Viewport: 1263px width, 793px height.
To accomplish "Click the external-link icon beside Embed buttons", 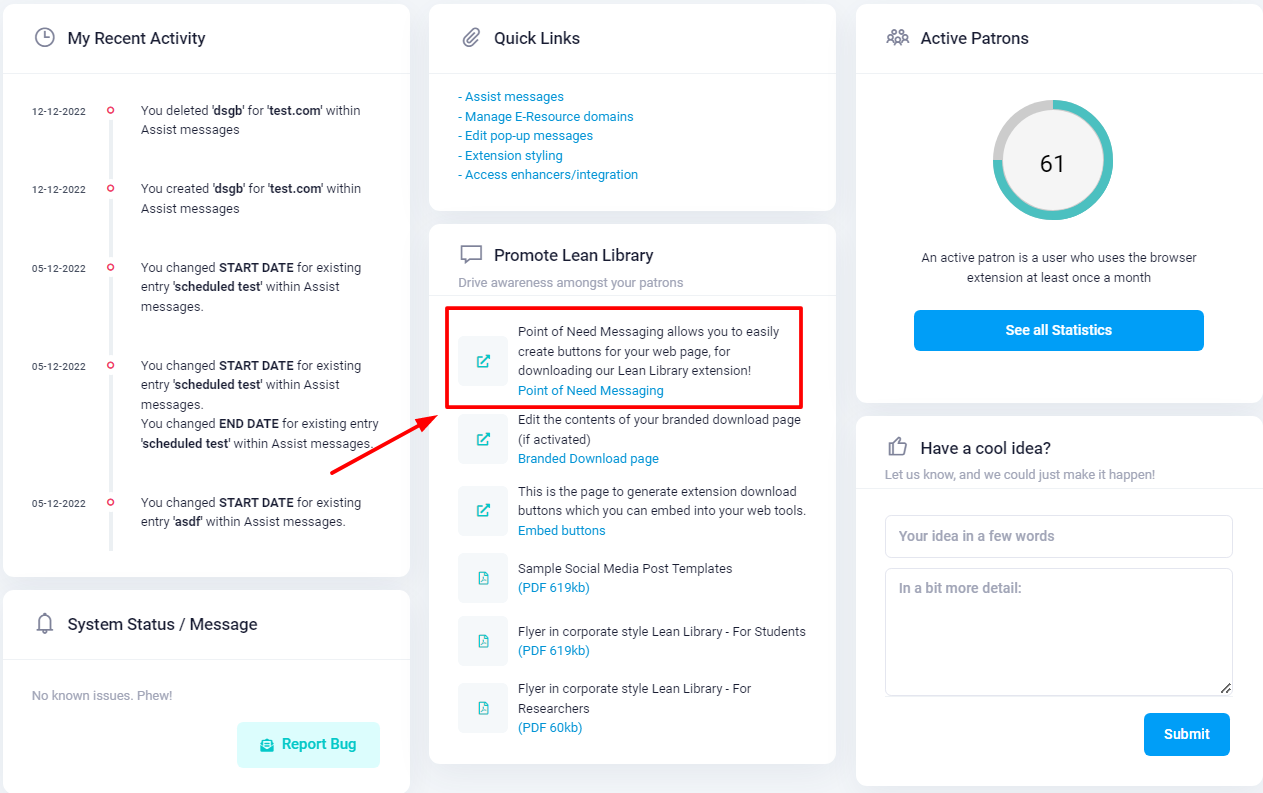I will (483, 510).
